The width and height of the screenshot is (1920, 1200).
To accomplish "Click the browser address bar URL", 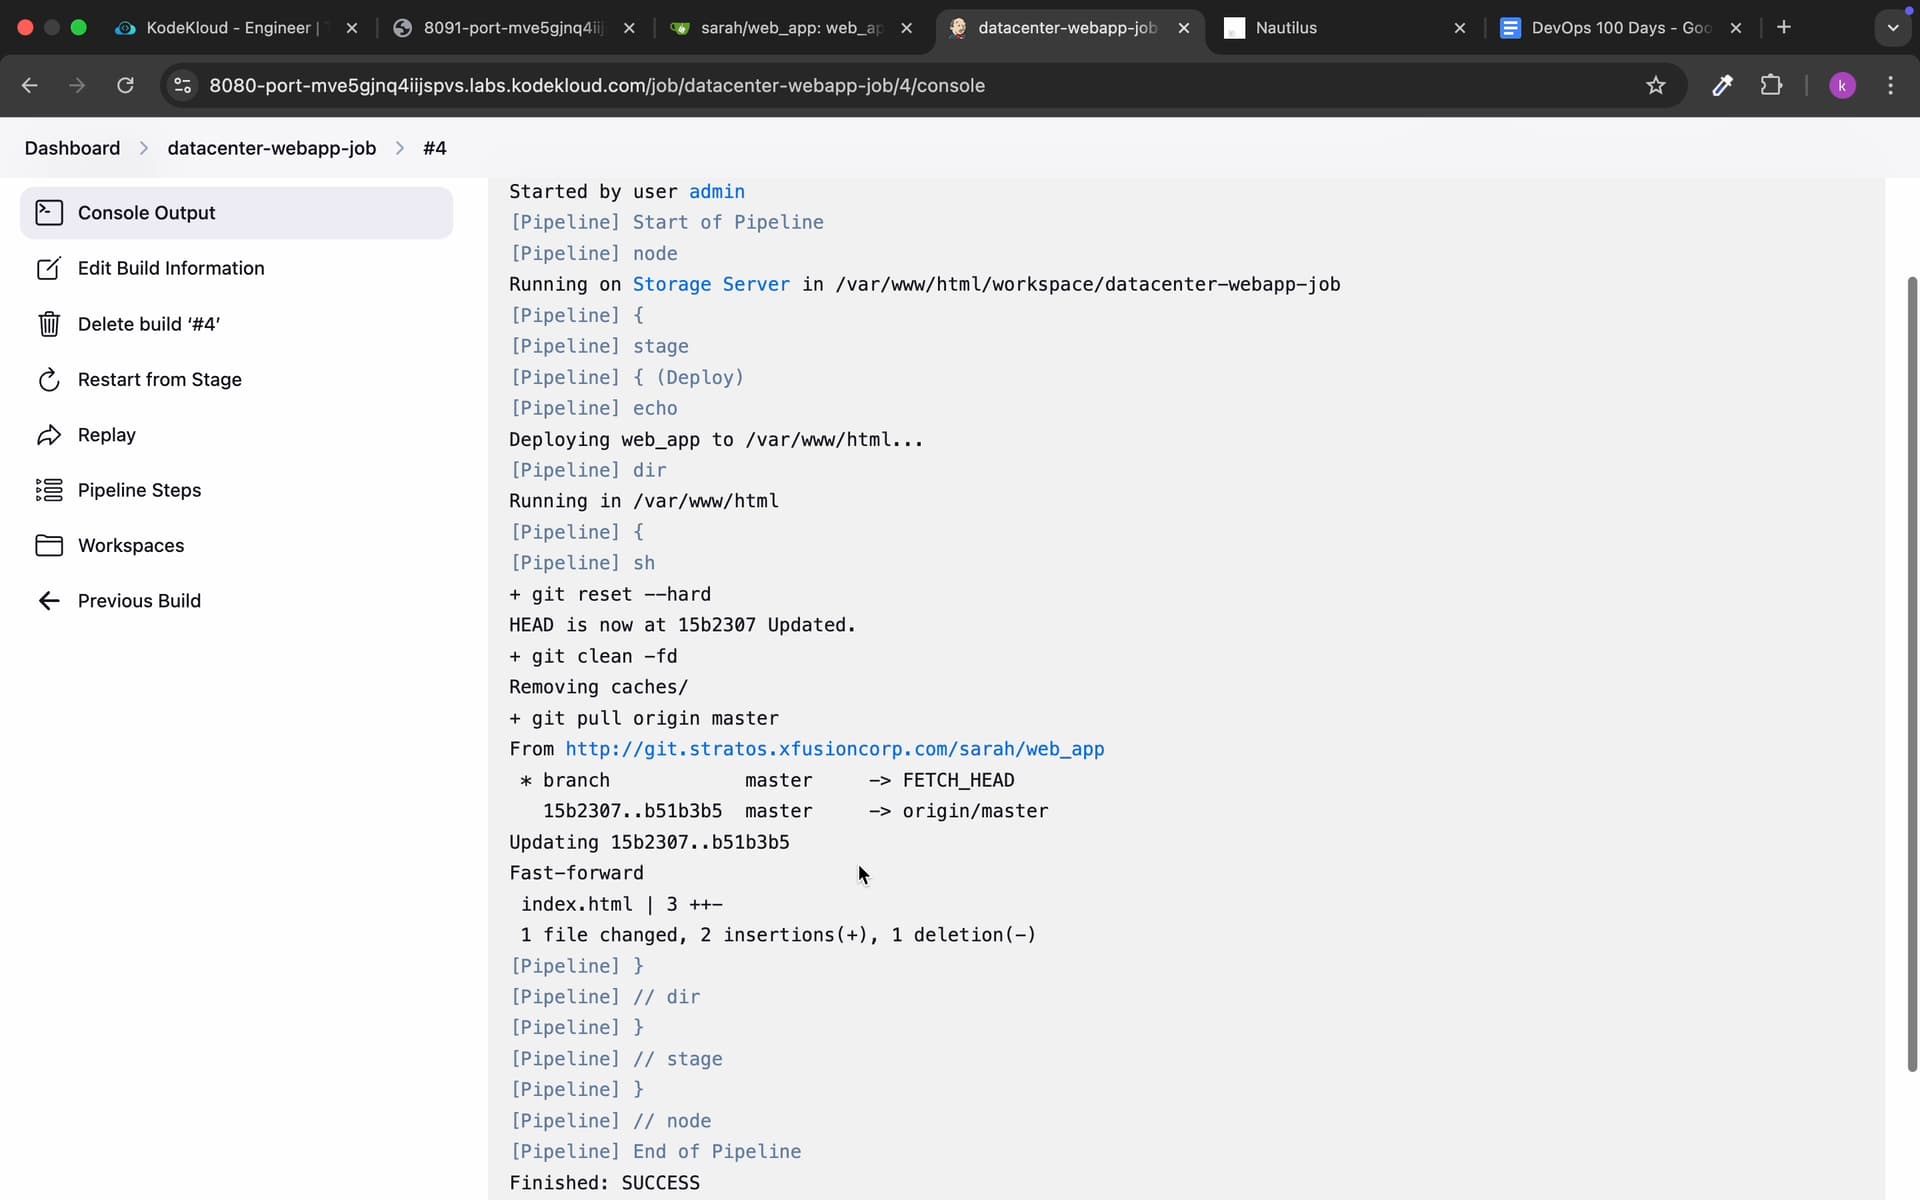I will point(596,86).
